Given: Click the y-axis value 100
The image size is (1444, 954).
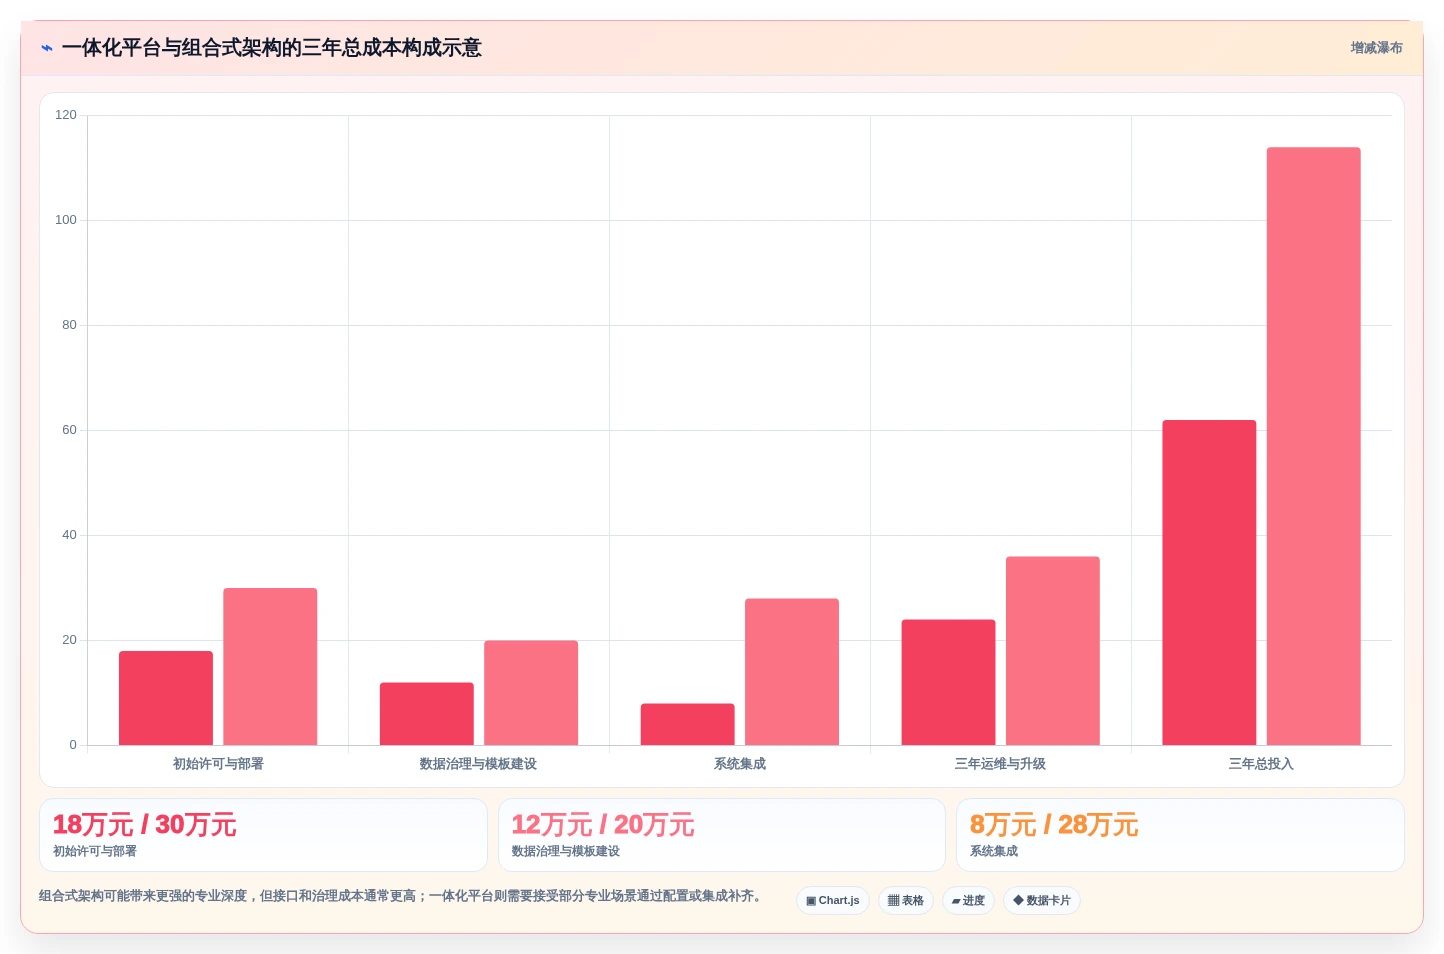Looking at the screenshot, I should 66,220.
